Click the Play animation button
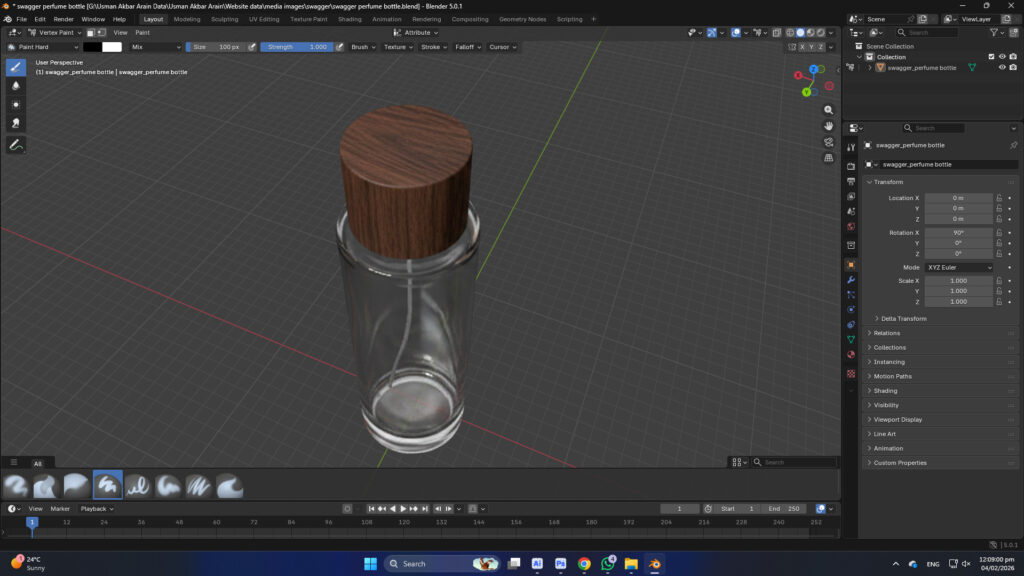Viewport: 1024px width, 576px height. 403,509
